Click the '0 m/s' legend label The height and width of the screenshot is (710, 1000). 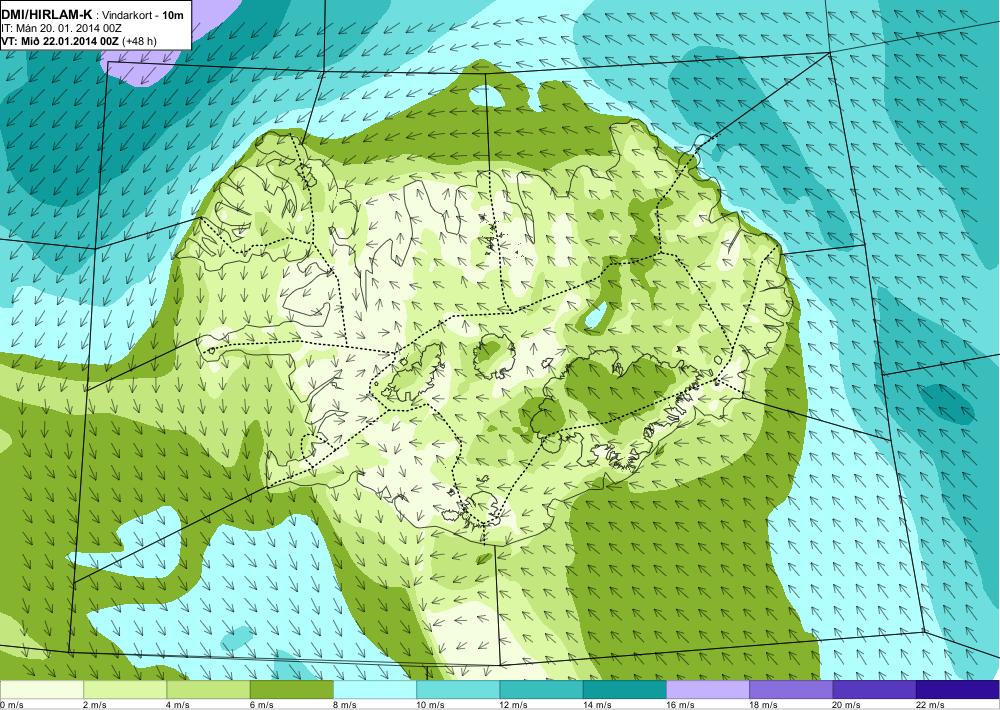click(x=11, y=705)
